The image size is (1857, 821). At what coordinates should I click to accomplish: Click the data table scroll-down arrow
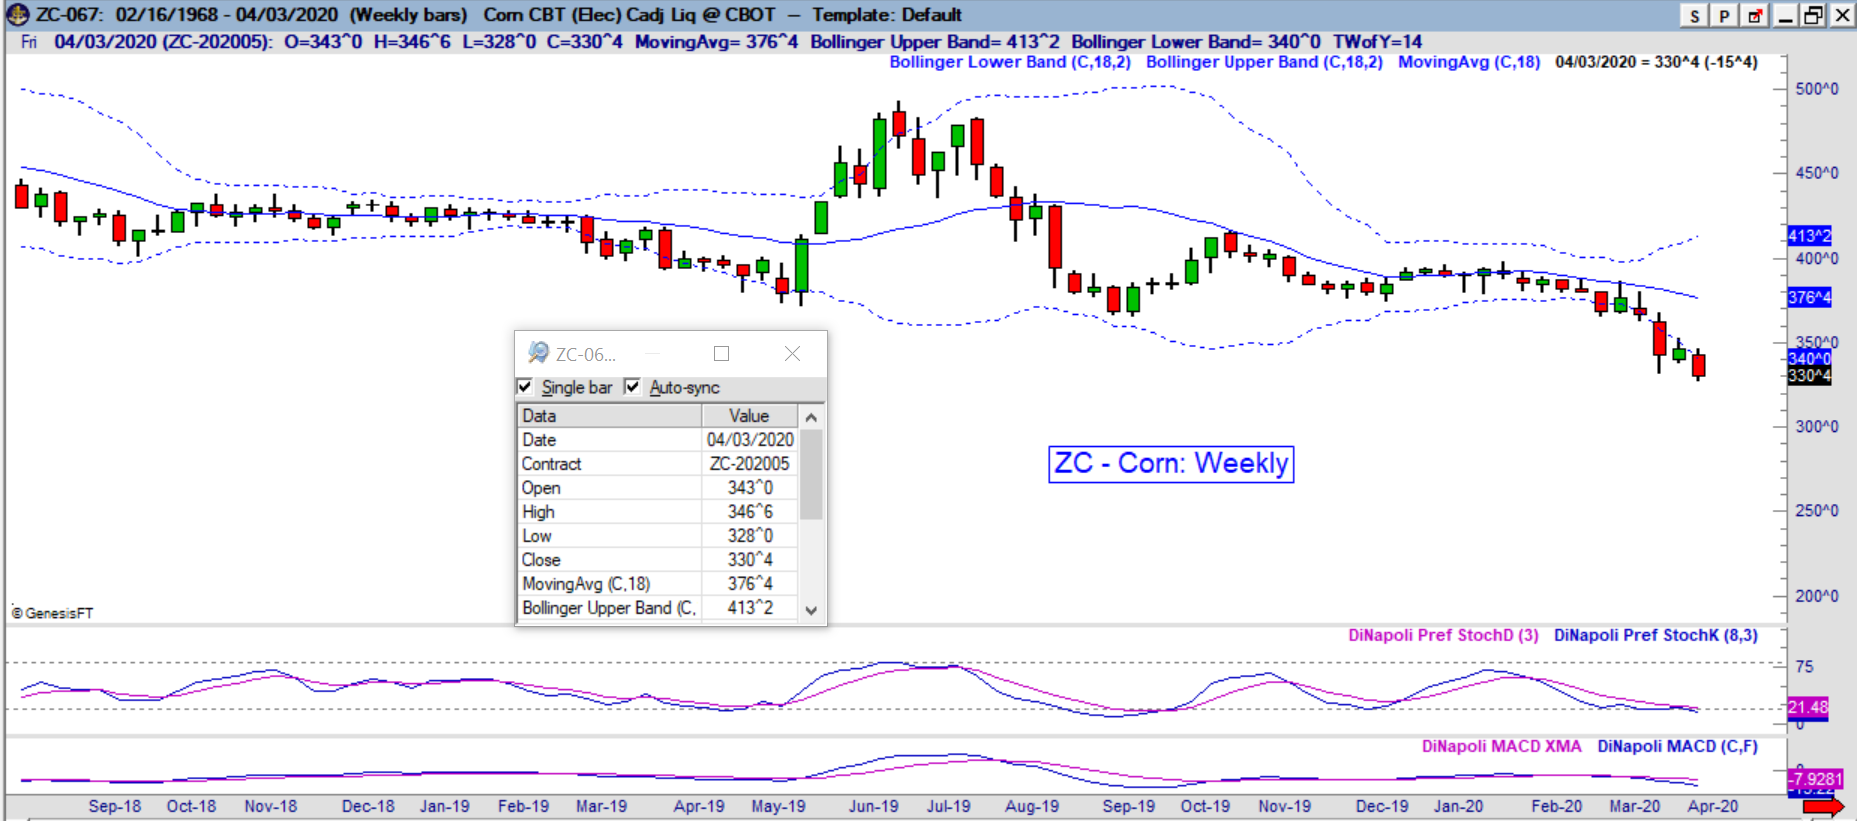[811, 610]
